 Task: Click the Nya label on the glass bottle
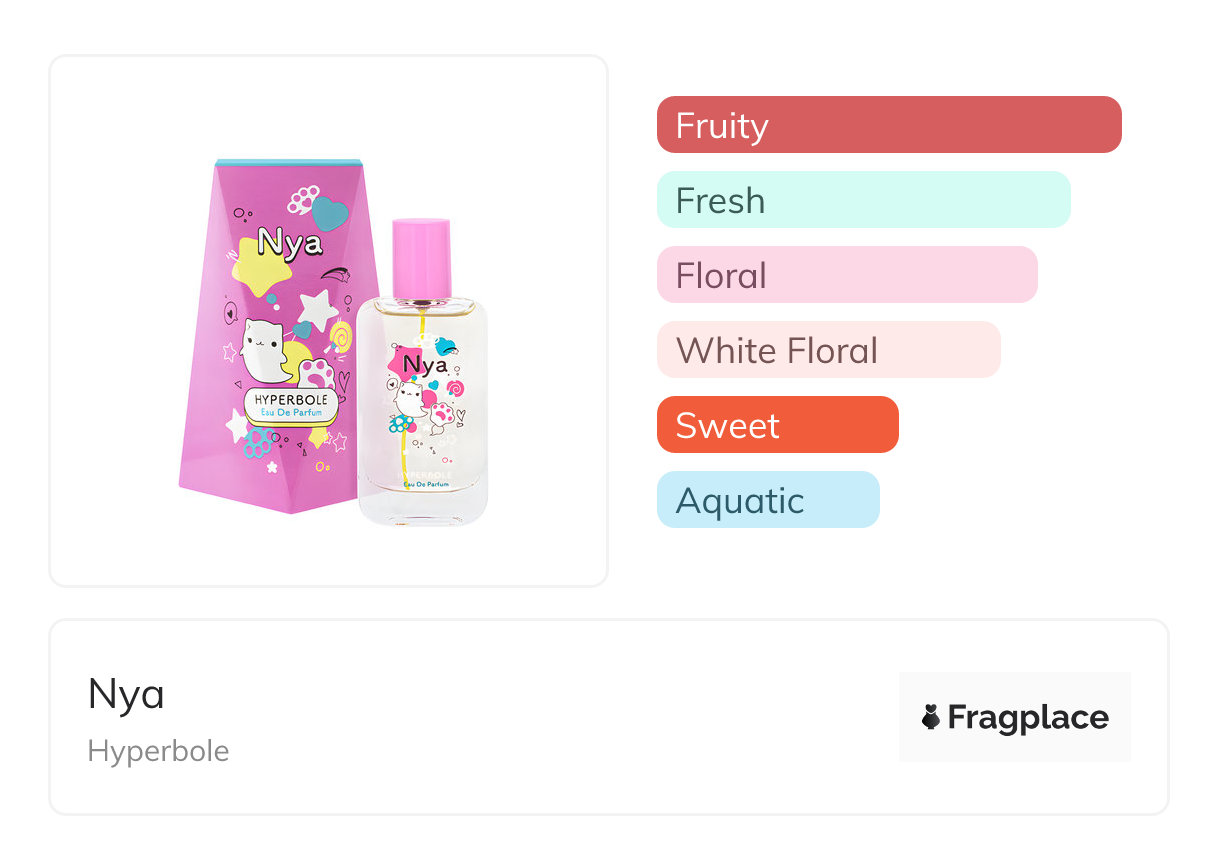[425, 366]
